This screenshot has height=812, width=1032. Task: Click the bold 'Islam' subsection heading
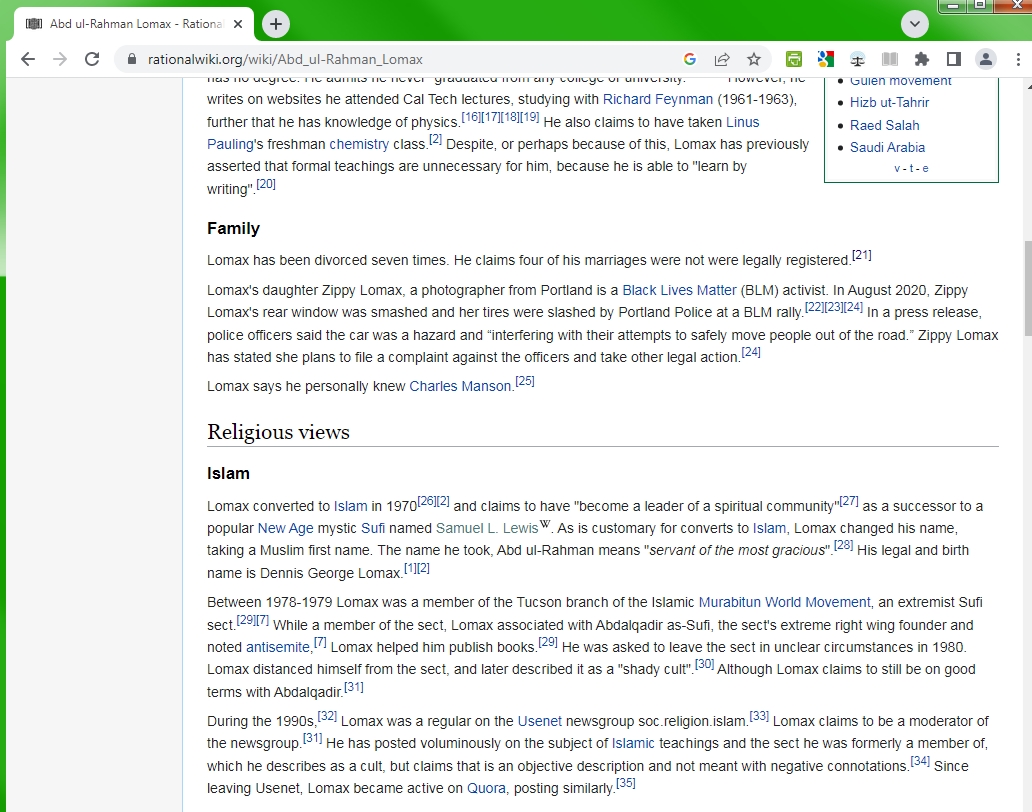coord(228,474)
